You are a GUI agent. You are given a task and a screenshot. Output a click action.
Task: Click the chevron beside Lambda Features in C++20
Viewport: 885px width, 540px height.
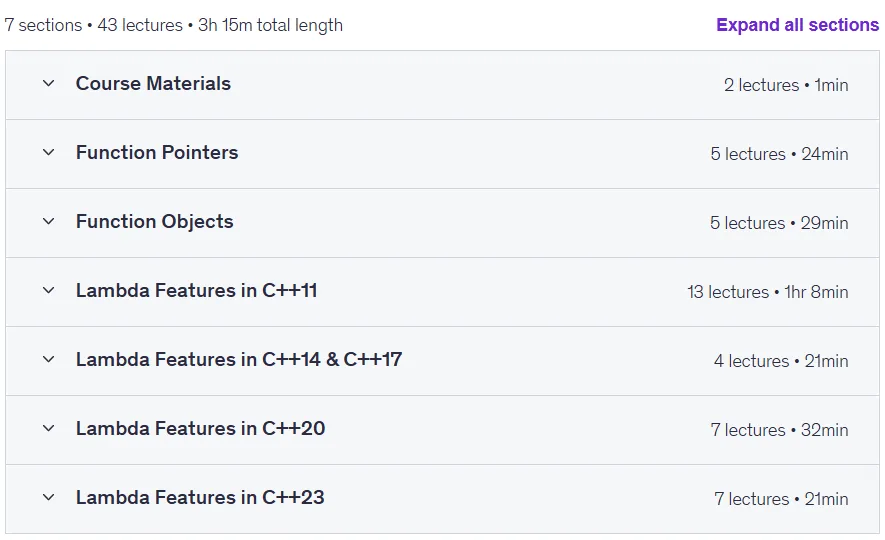coord(49,428)
